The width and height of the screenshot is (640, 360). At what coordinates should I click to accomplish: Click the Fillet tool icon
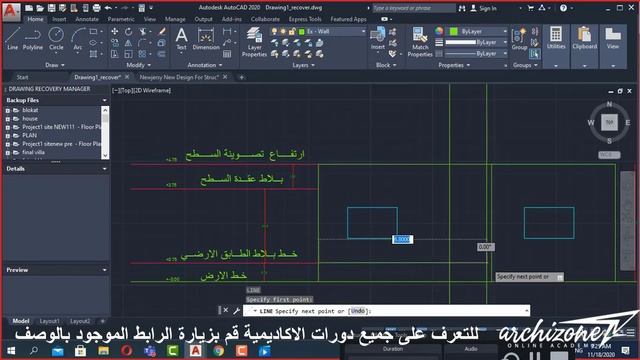[142, 43]
